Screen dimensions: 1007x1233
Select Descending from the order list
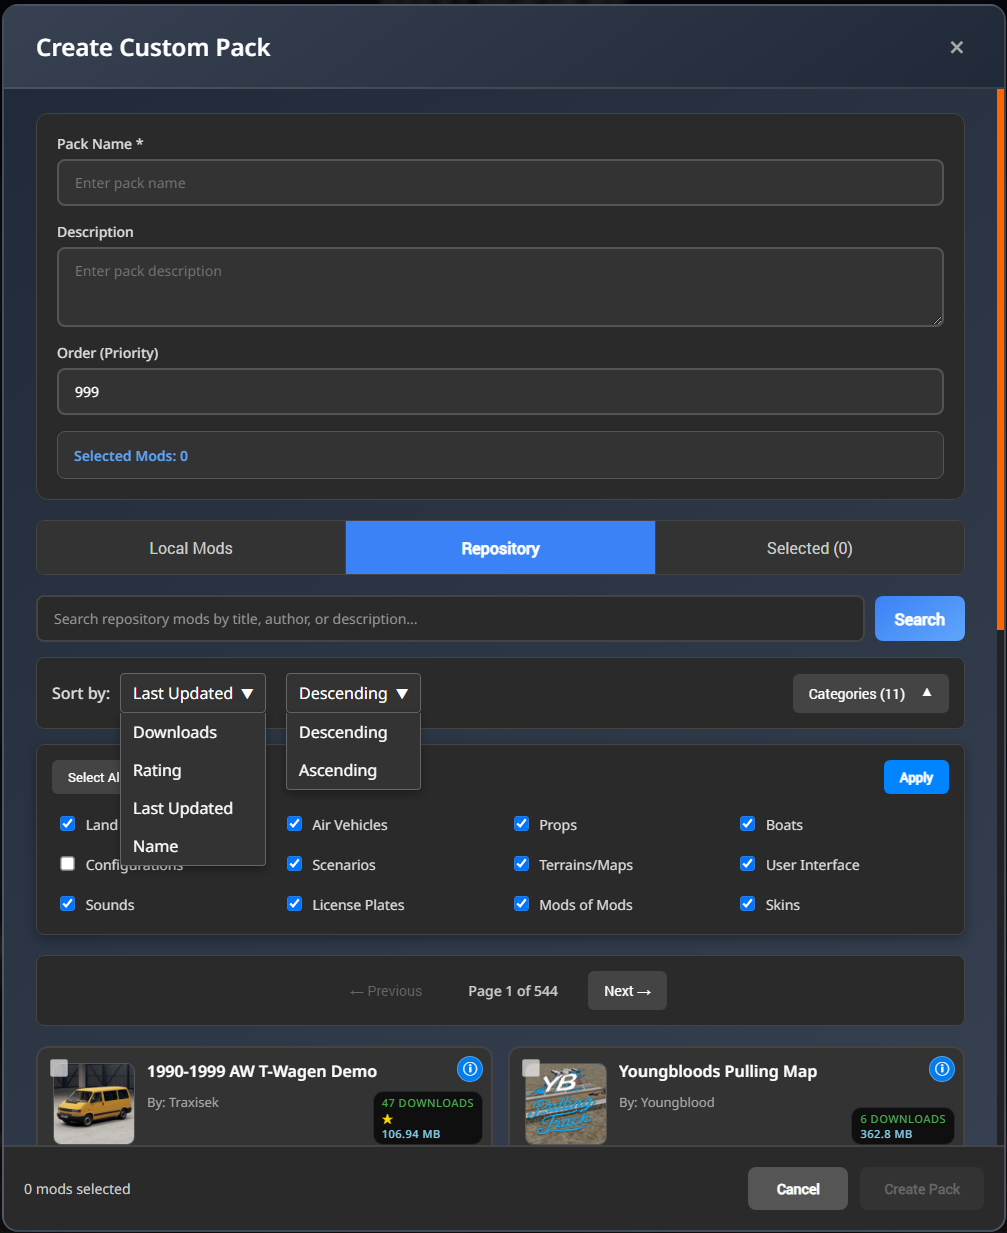pos(353,732)
